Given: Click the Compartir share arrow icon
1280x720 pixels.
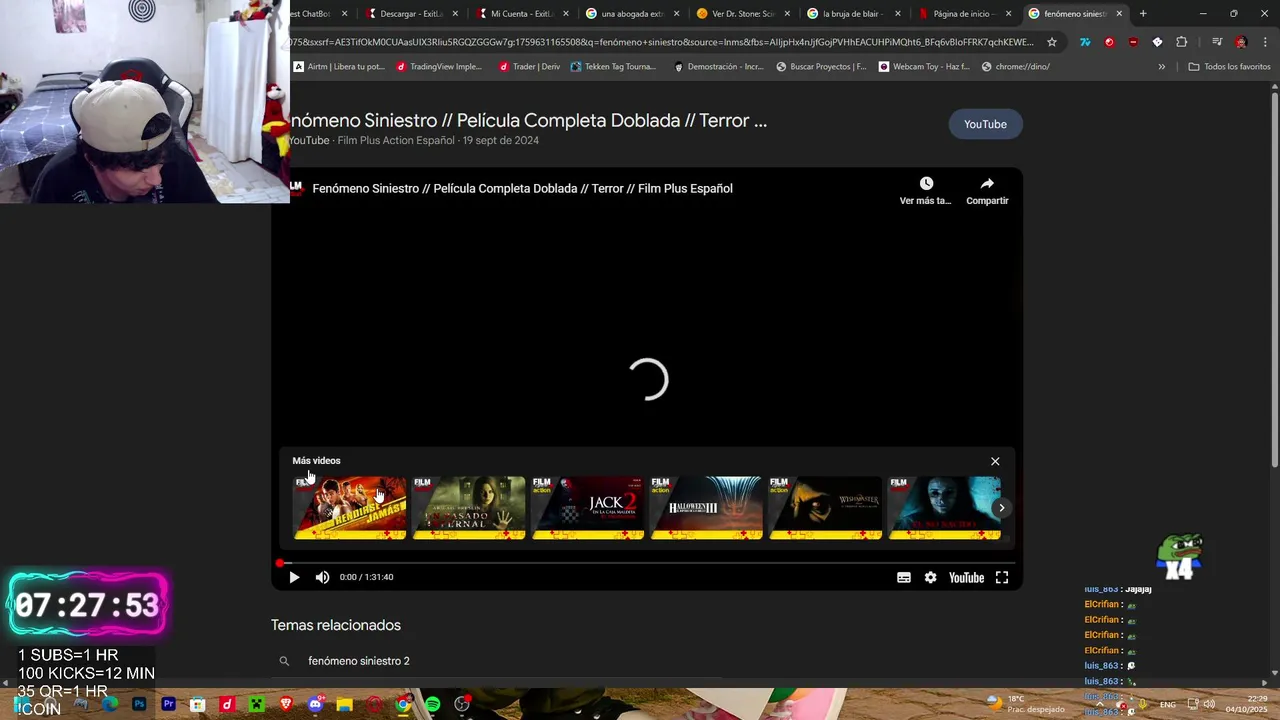Looking at the screenshot, I should 987,183.
